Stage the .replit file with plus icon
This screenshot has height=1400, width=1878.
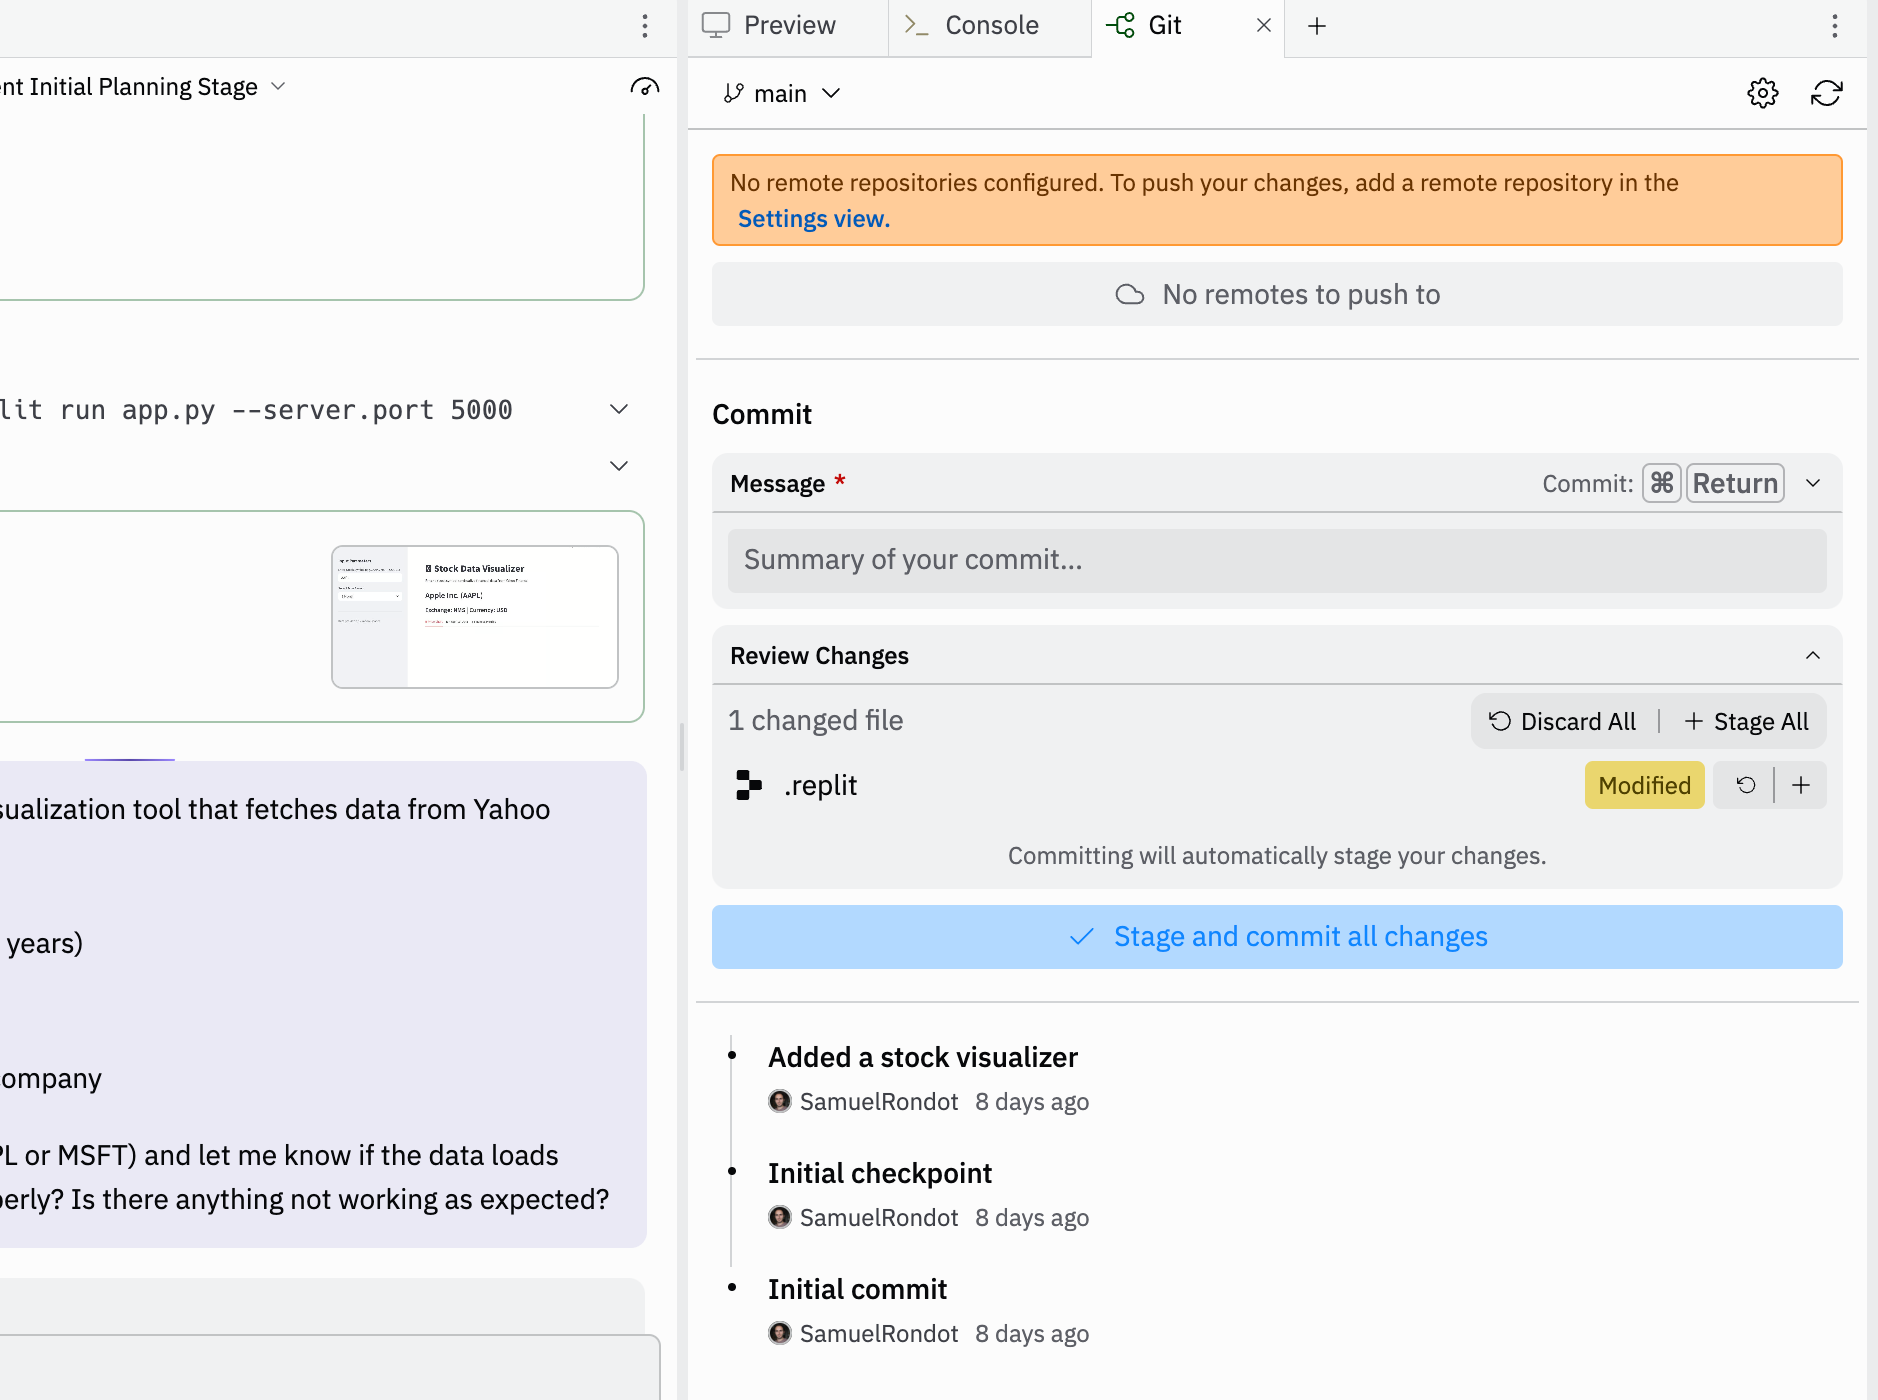pos(1801,785)
